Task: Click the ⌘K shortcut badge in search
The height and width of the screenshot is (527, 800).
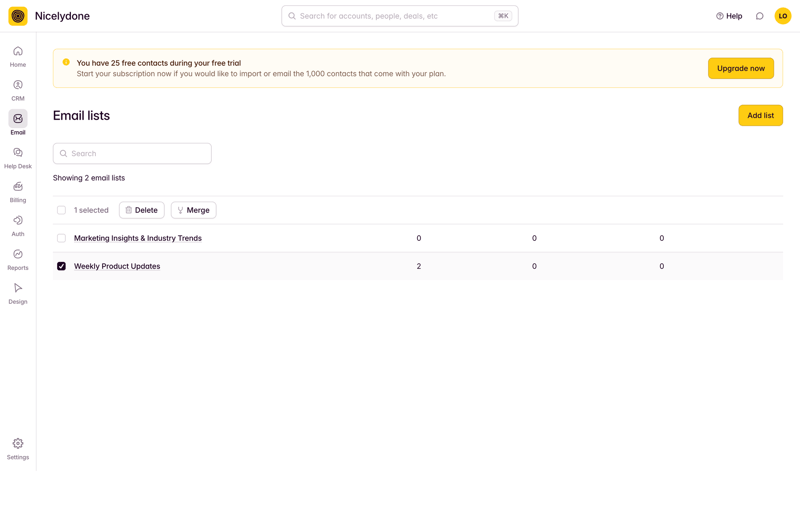Action: point(503,16)
